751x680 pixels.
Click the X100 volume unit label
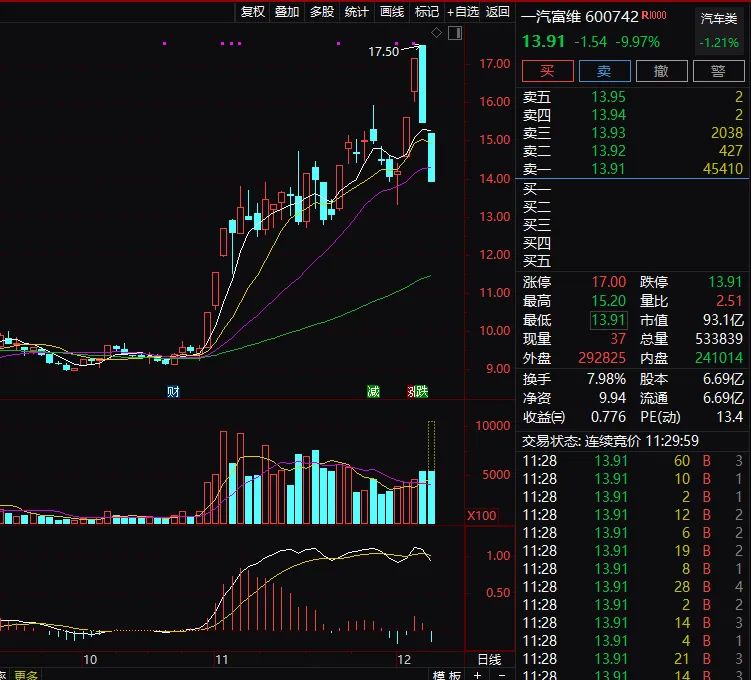482,516
